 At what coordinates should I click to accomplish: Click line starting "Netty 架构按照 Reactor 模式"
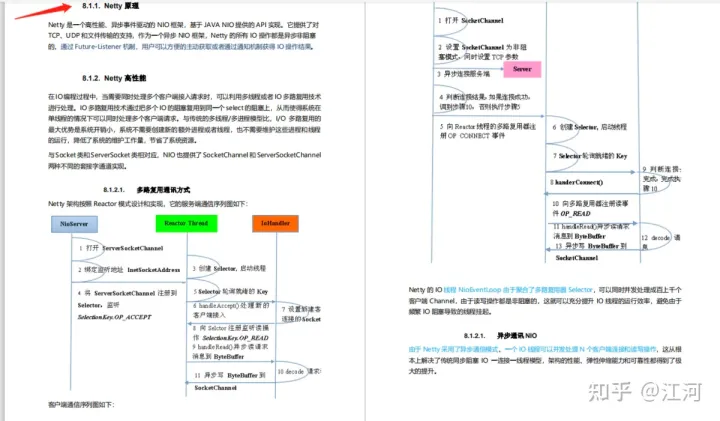[148, 204]
